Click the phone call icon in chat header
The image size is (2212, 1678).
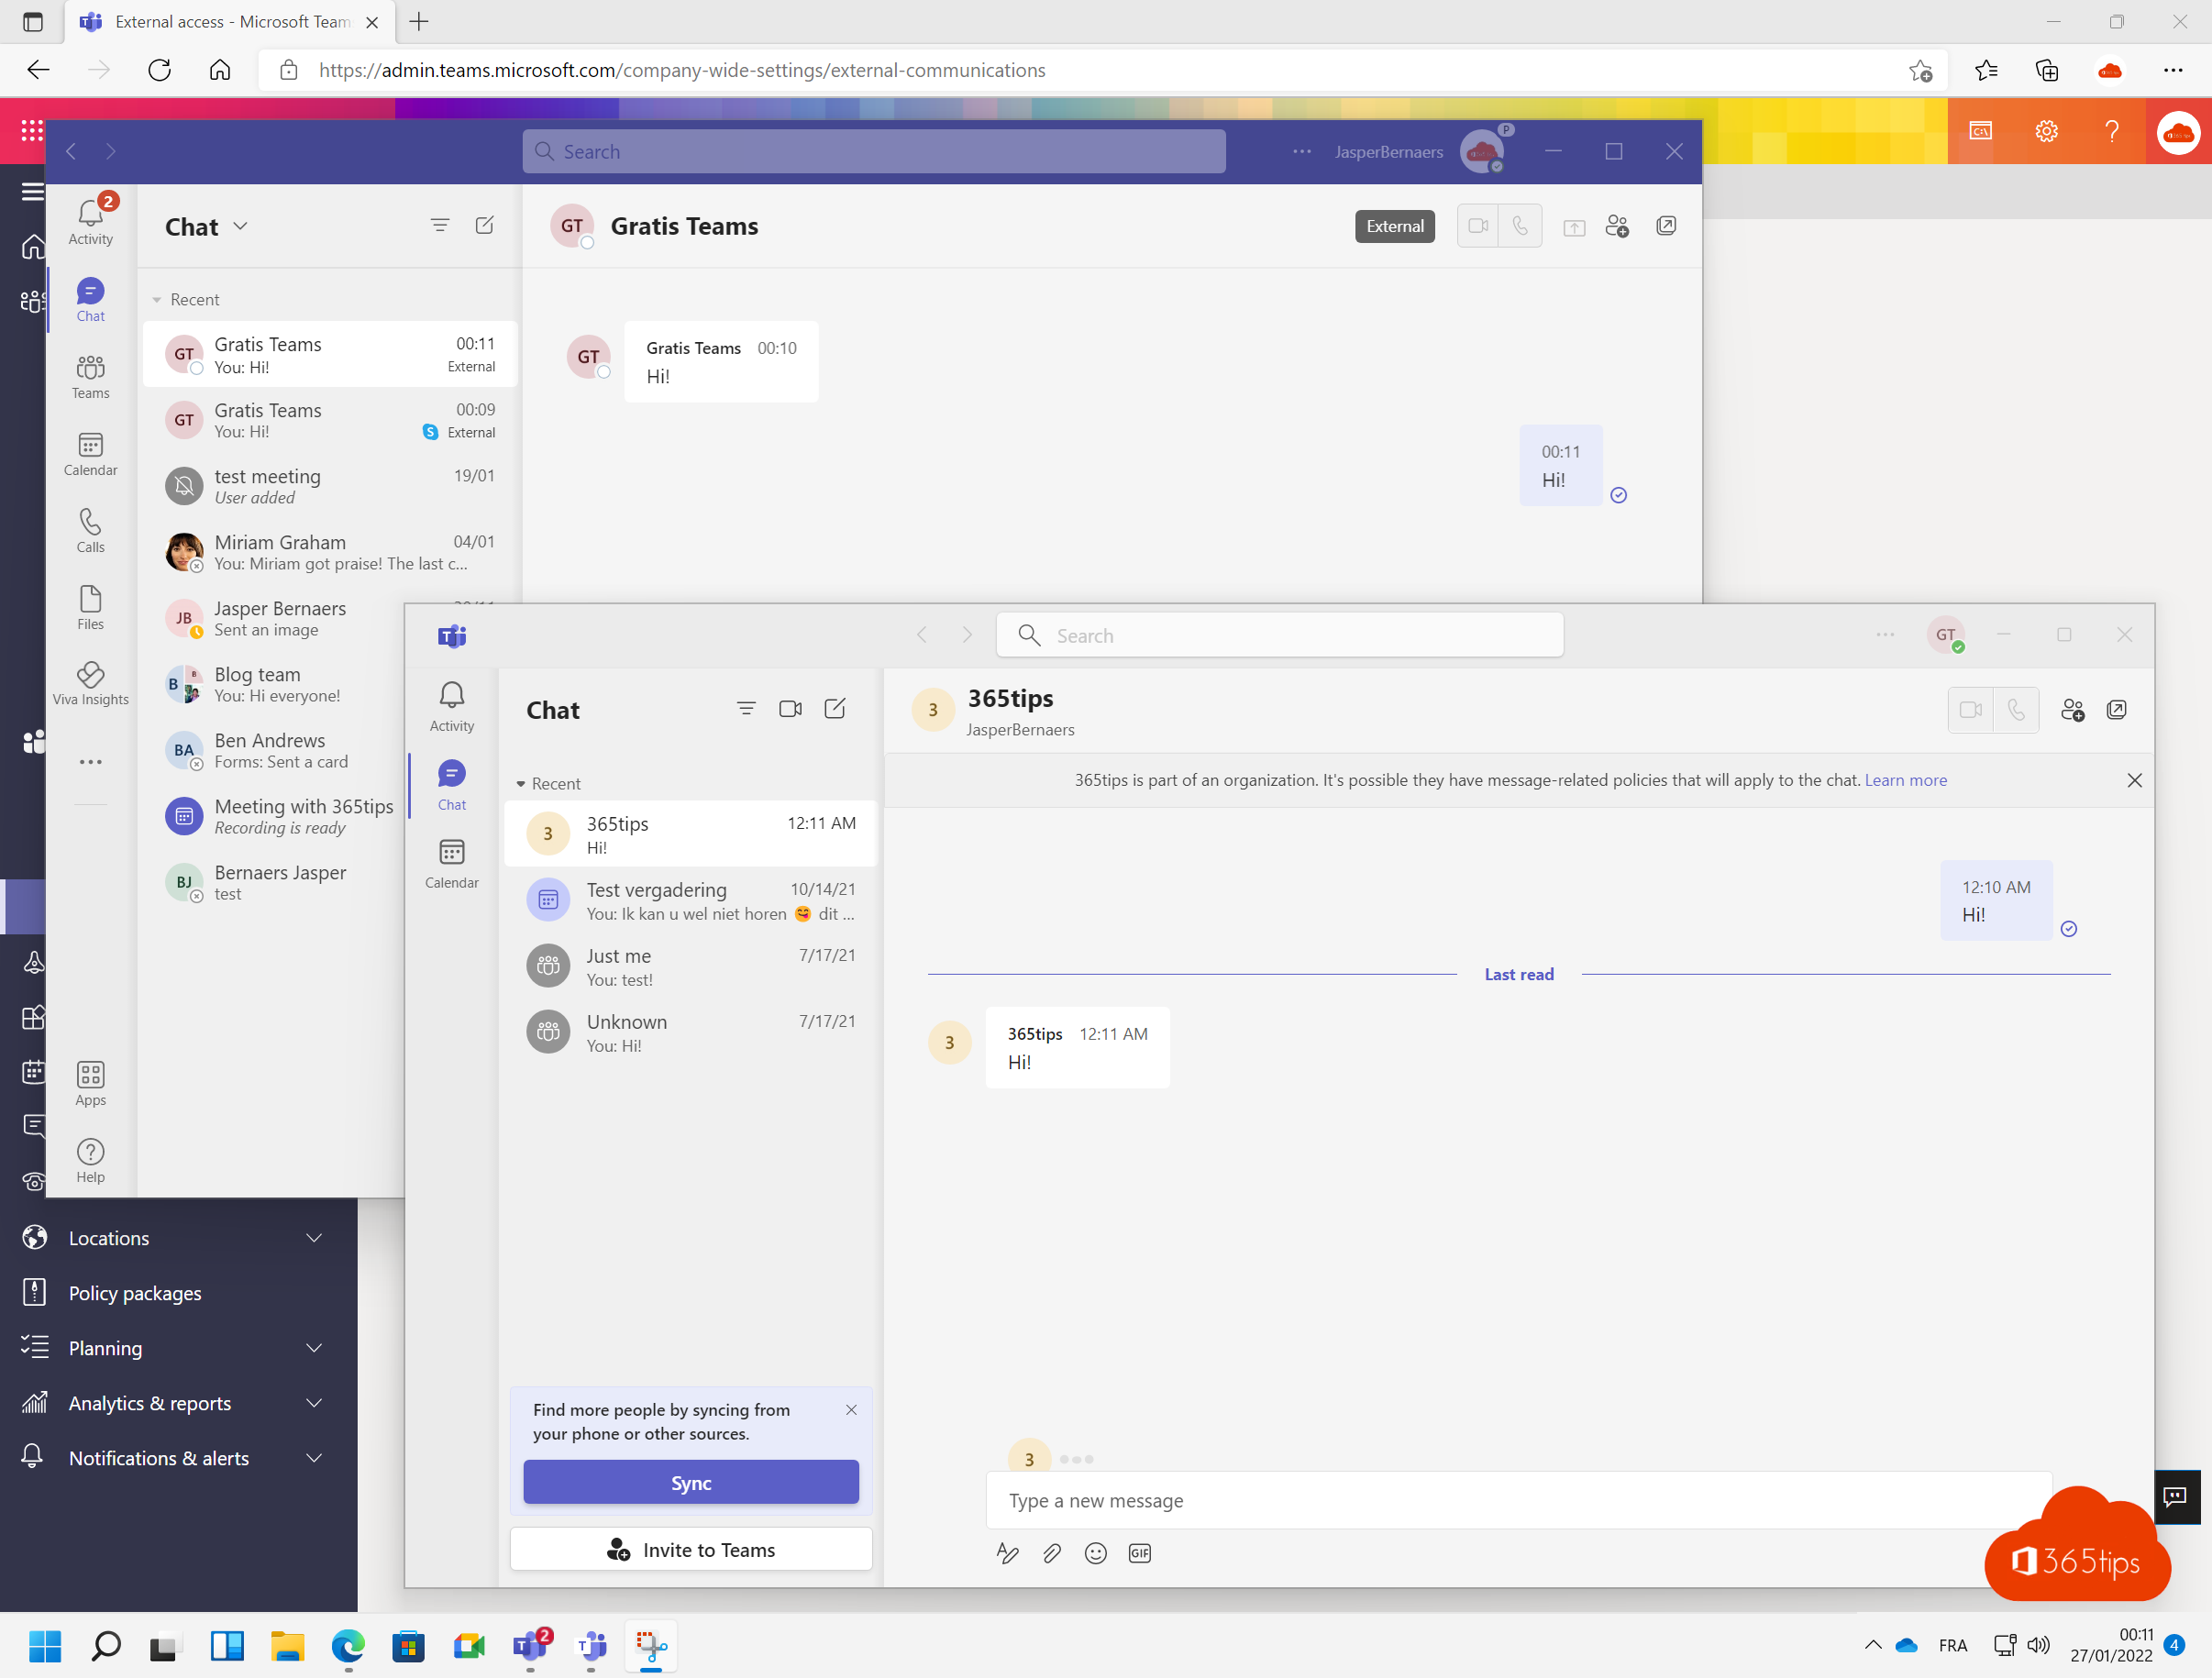click(x=2015, y=707)
